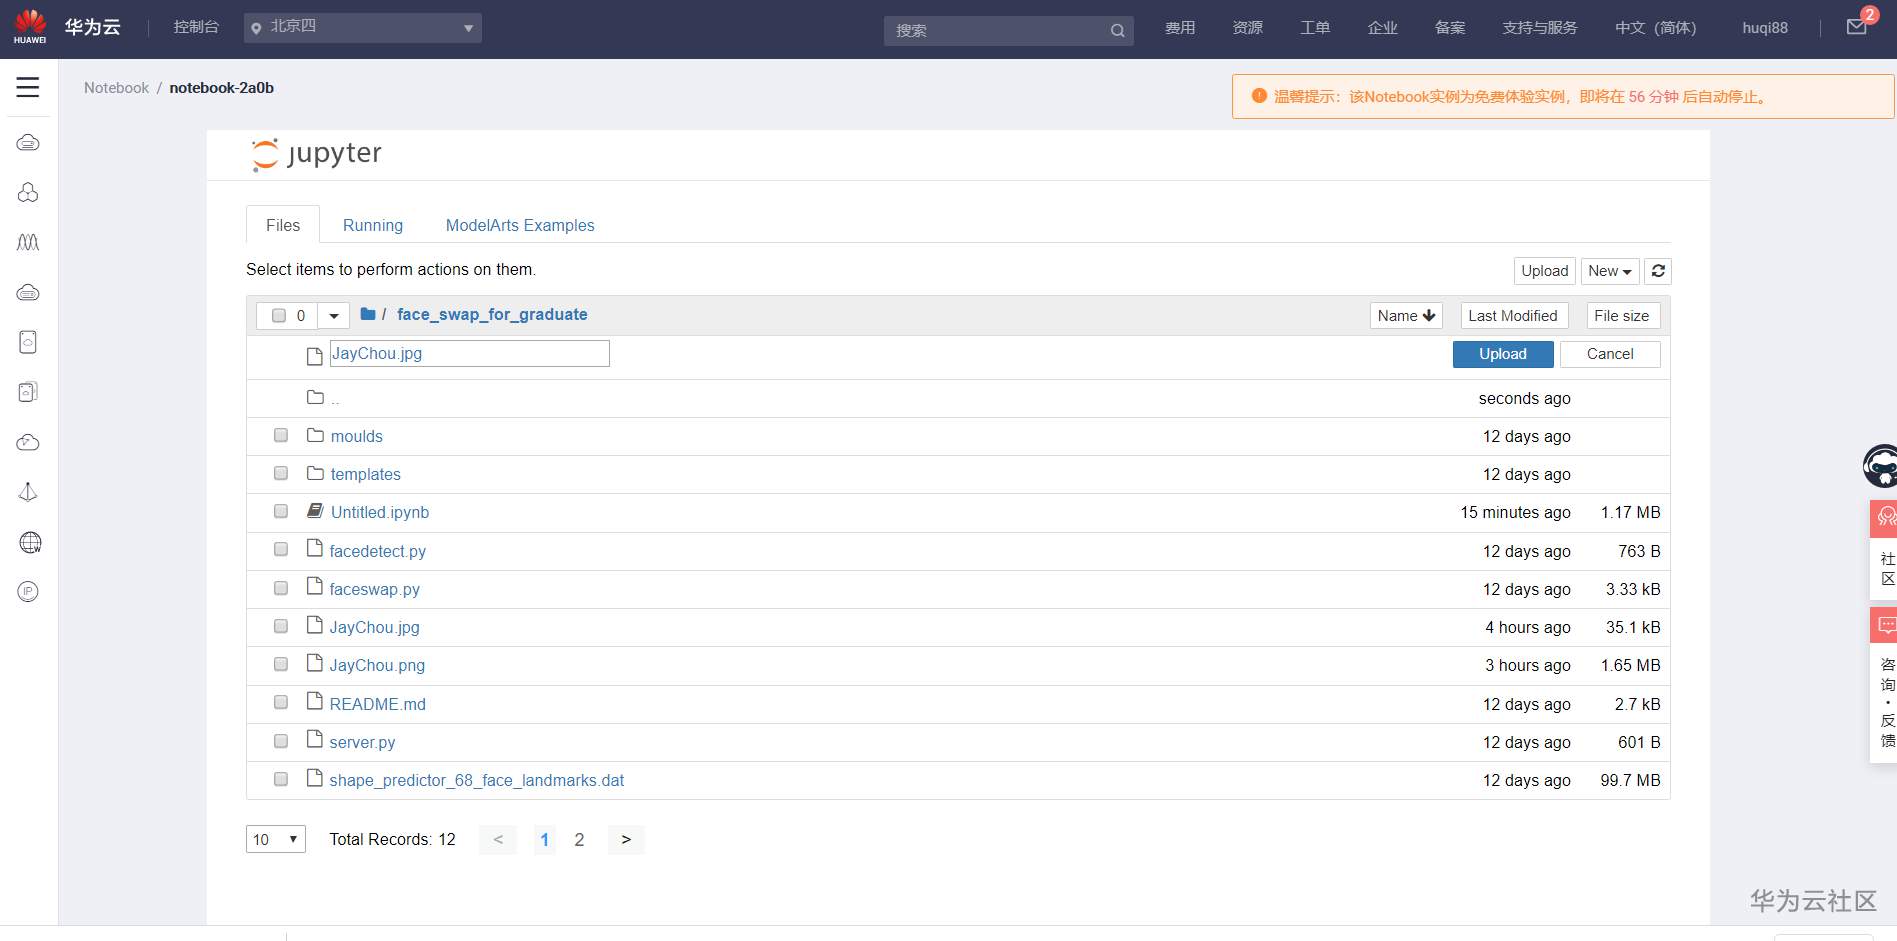Viewport: 1897px width, 941px height.
Task: Click the JayChou.png file icon
Action: click(x=314, y=663)
